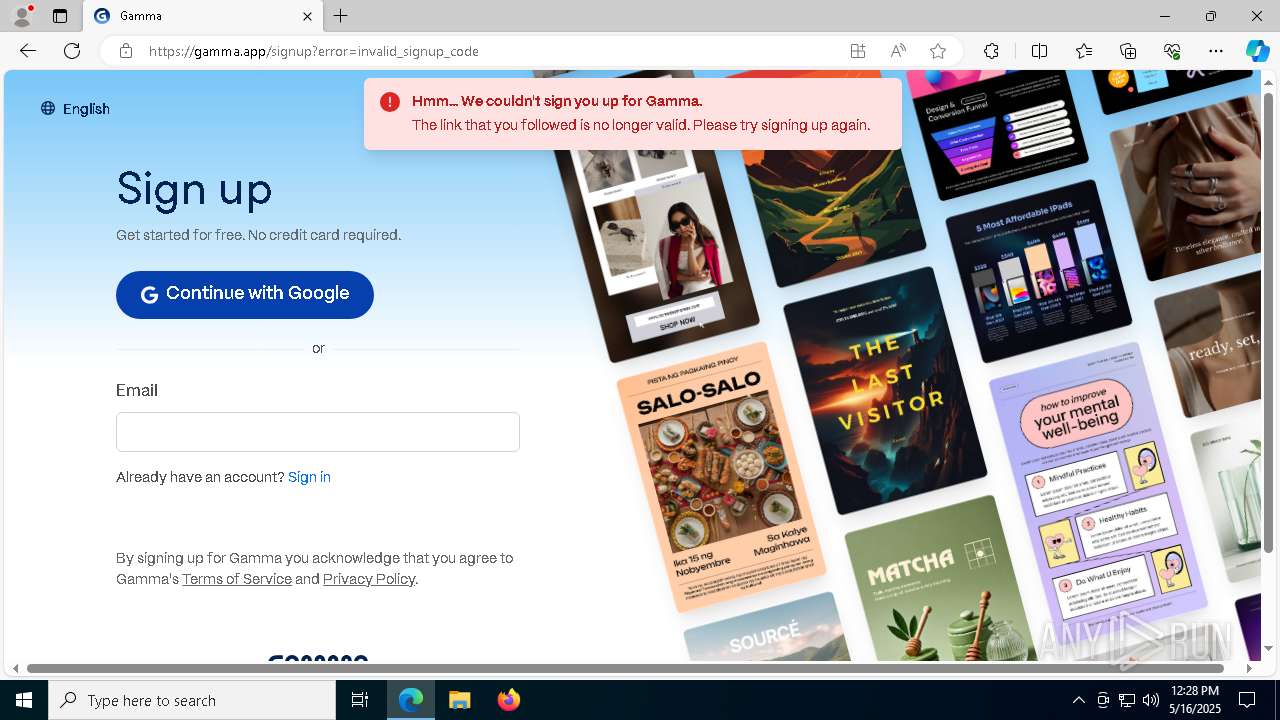
Task: Open the Extensions puzzle icon
Action: point(991,51)
